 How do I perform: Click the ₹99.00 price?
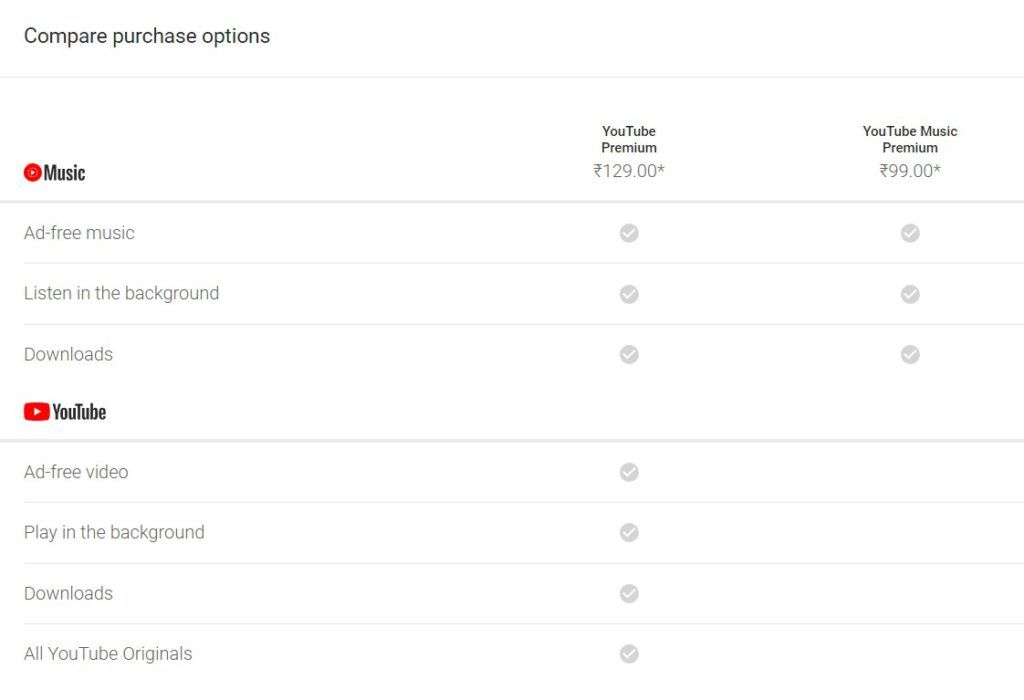pos(910,170)
